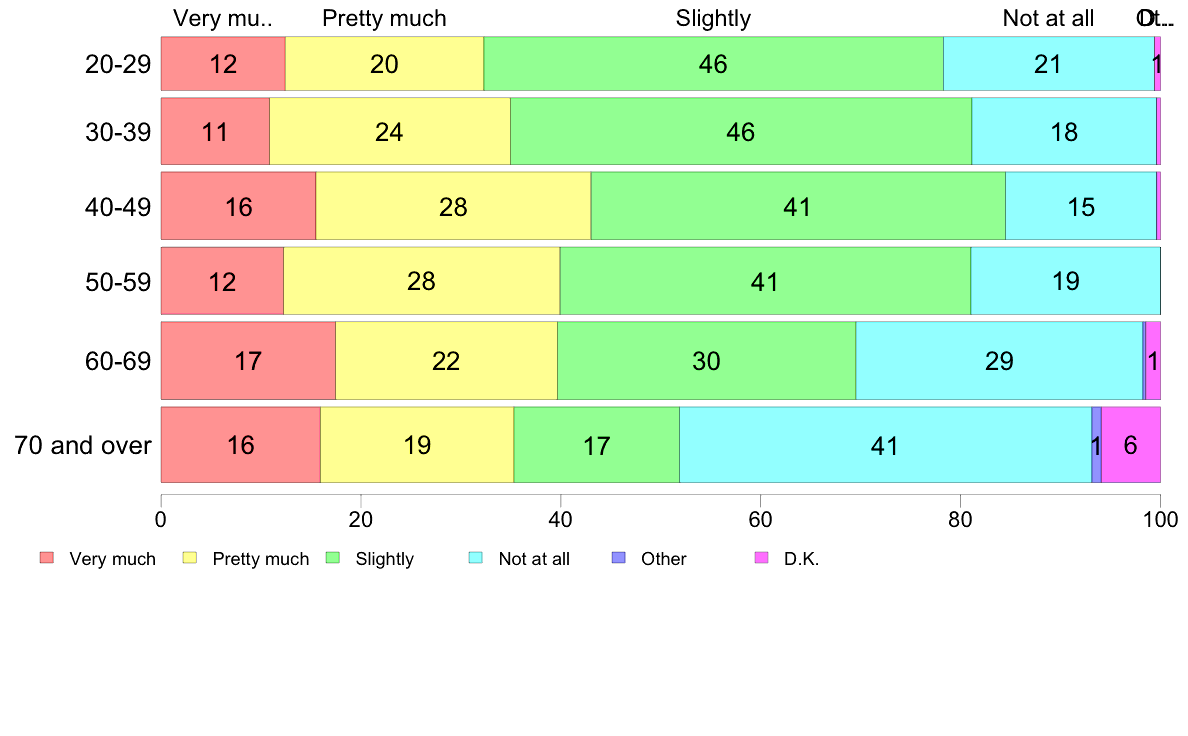Select the red 17 segment in the 60-69 bar
The width and height of the screenshot is (1188, 736).
[248, 360]
